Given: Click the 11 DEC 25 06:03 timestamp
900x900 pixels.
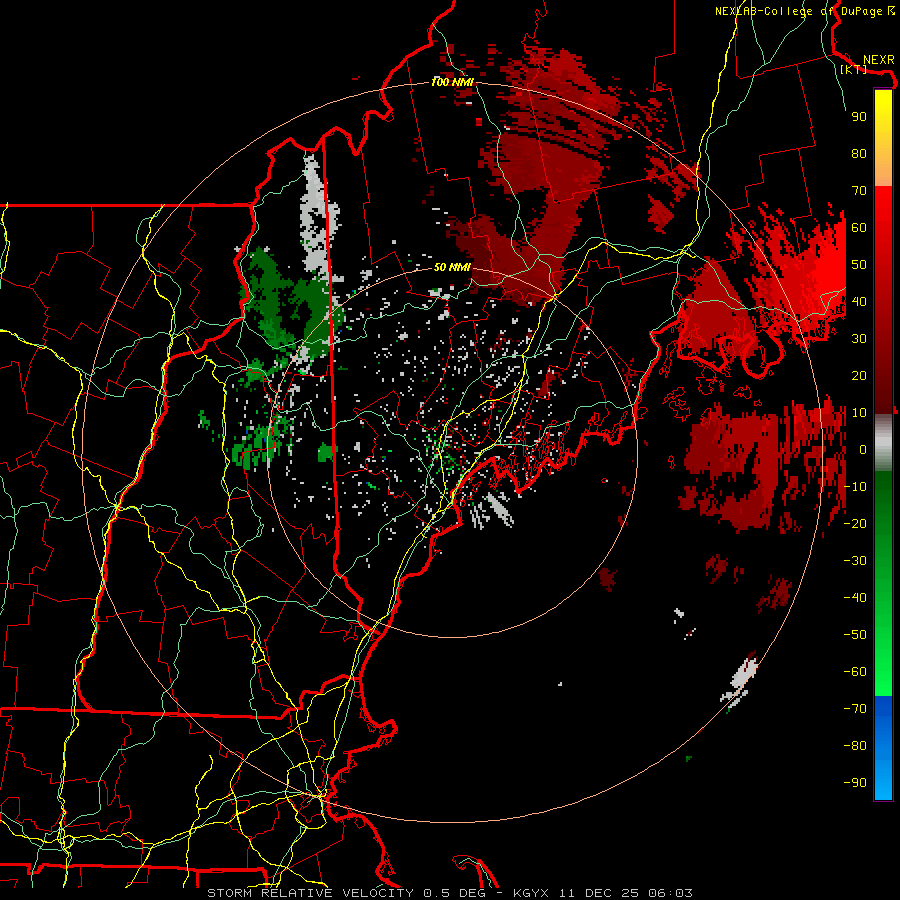Looking at the screenshot, I should click(626, 893).
